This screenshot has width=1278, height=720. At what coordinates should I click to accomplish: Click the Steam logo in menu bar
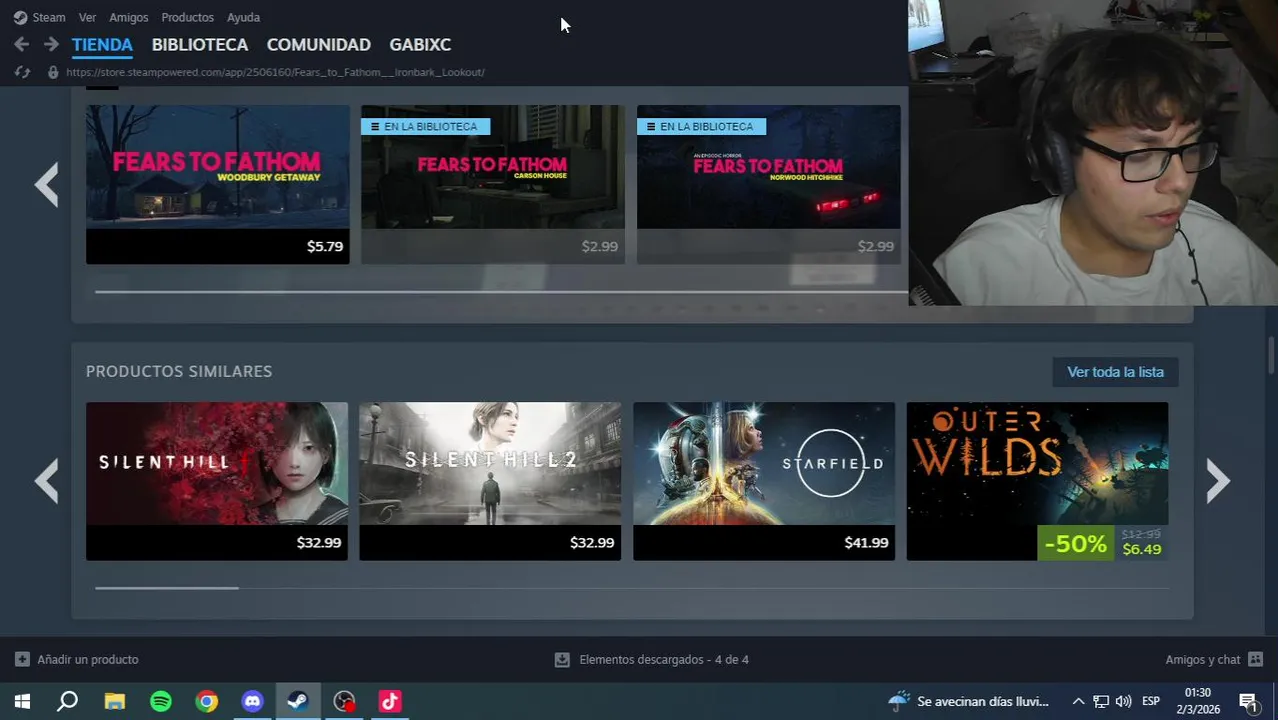tap(20, 17)
